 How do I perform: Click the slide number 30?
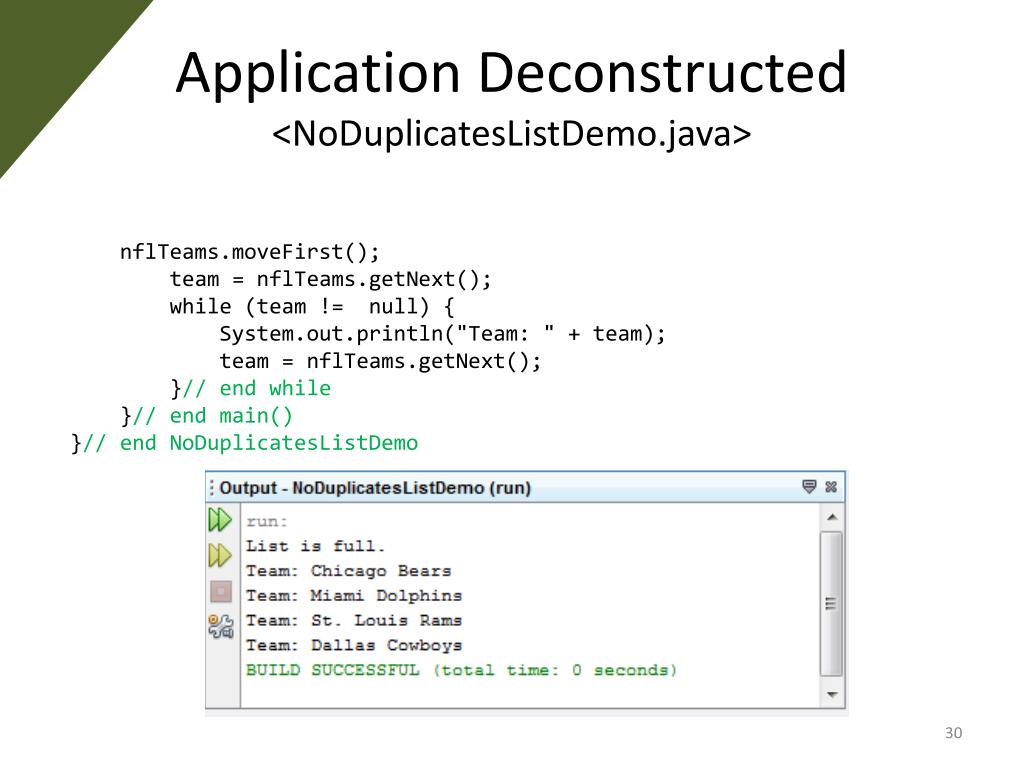click(953, 733)
